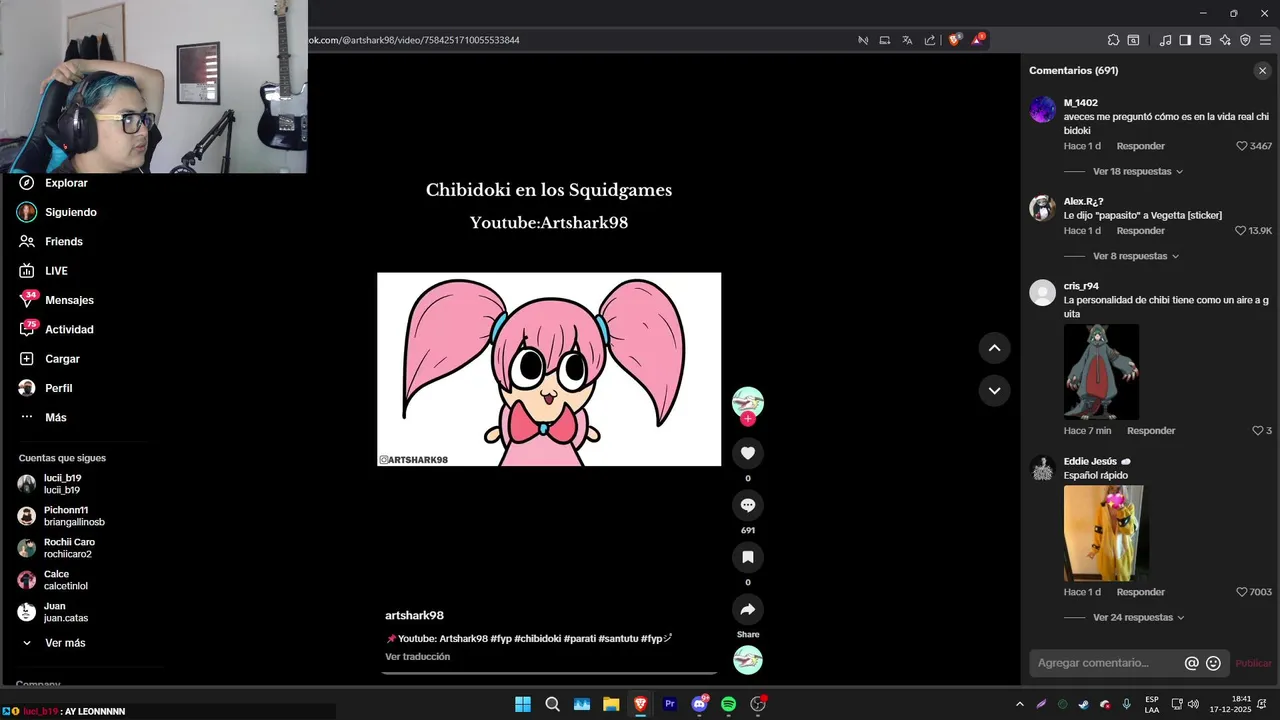1280x720 pixels.
Task: Like Alex.R¿? comment with 13.9K likes
Action: (x=1240, y=231)
